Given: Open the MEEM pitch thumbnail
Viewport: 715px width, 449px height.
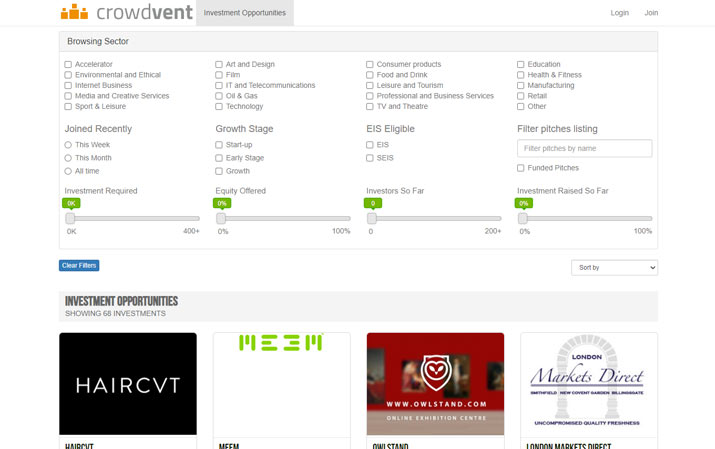Looking at the screenshot, I should tap(282, 384).
